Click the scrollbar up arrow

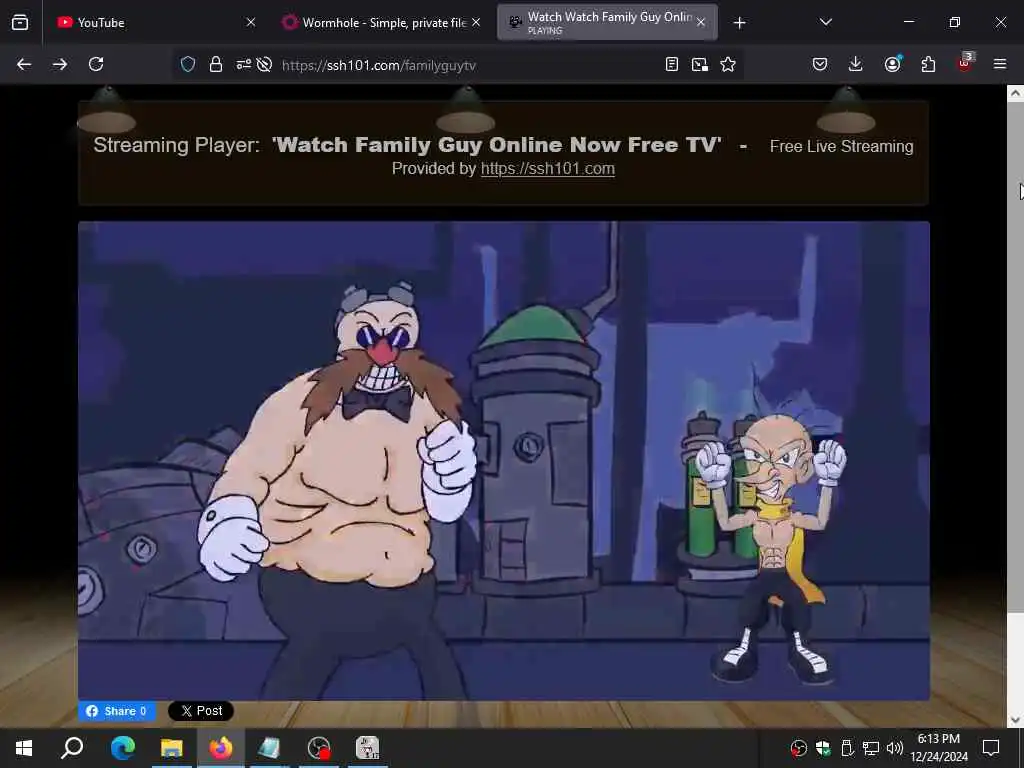pos(1015,93)
